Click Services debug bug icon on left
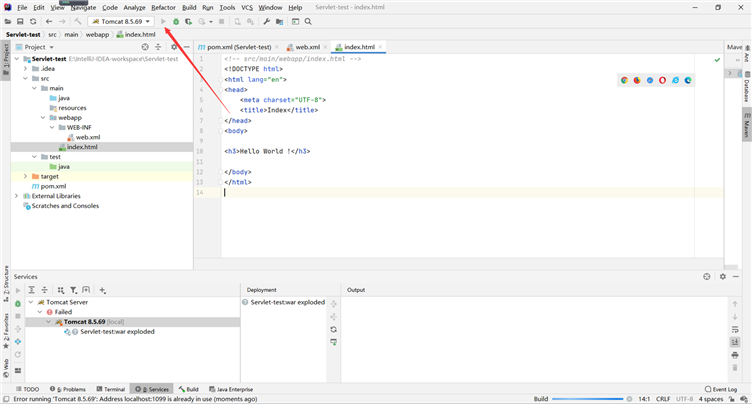 [x=18, y=304]
